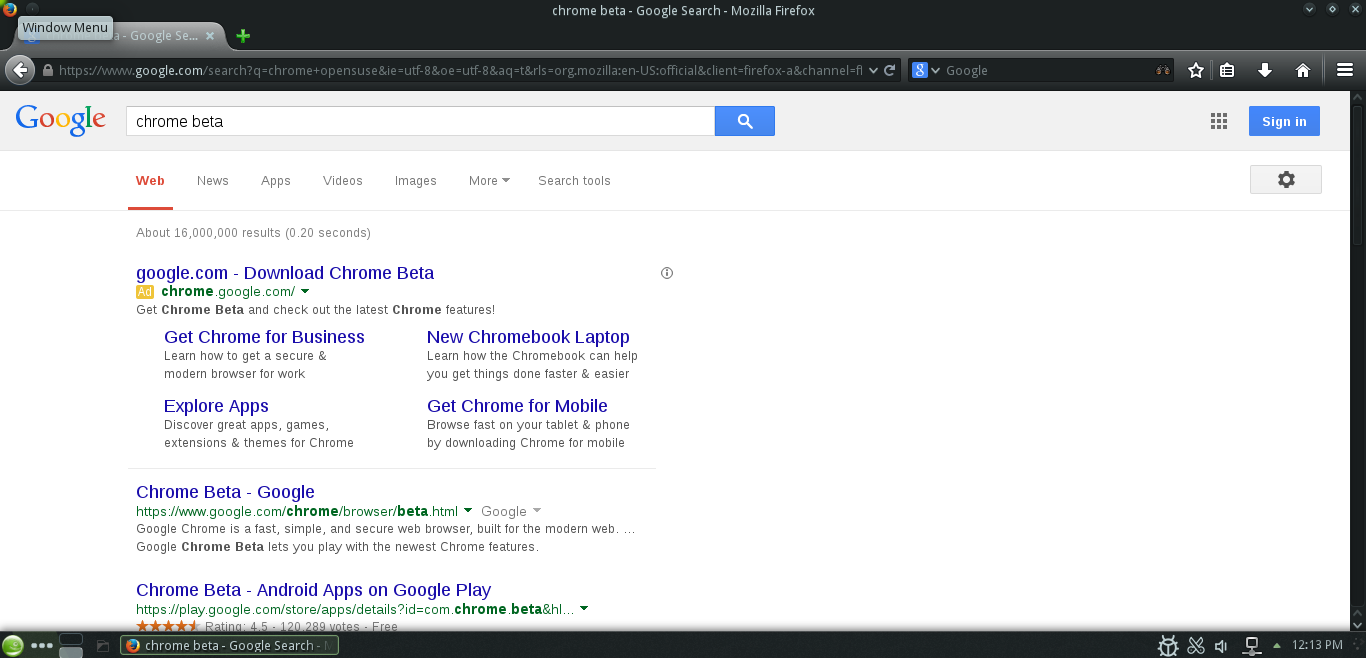Image resolution: width=1366 pixels, height=658 pixels.
Task: Click the Google logo
Action: [60, 119]
